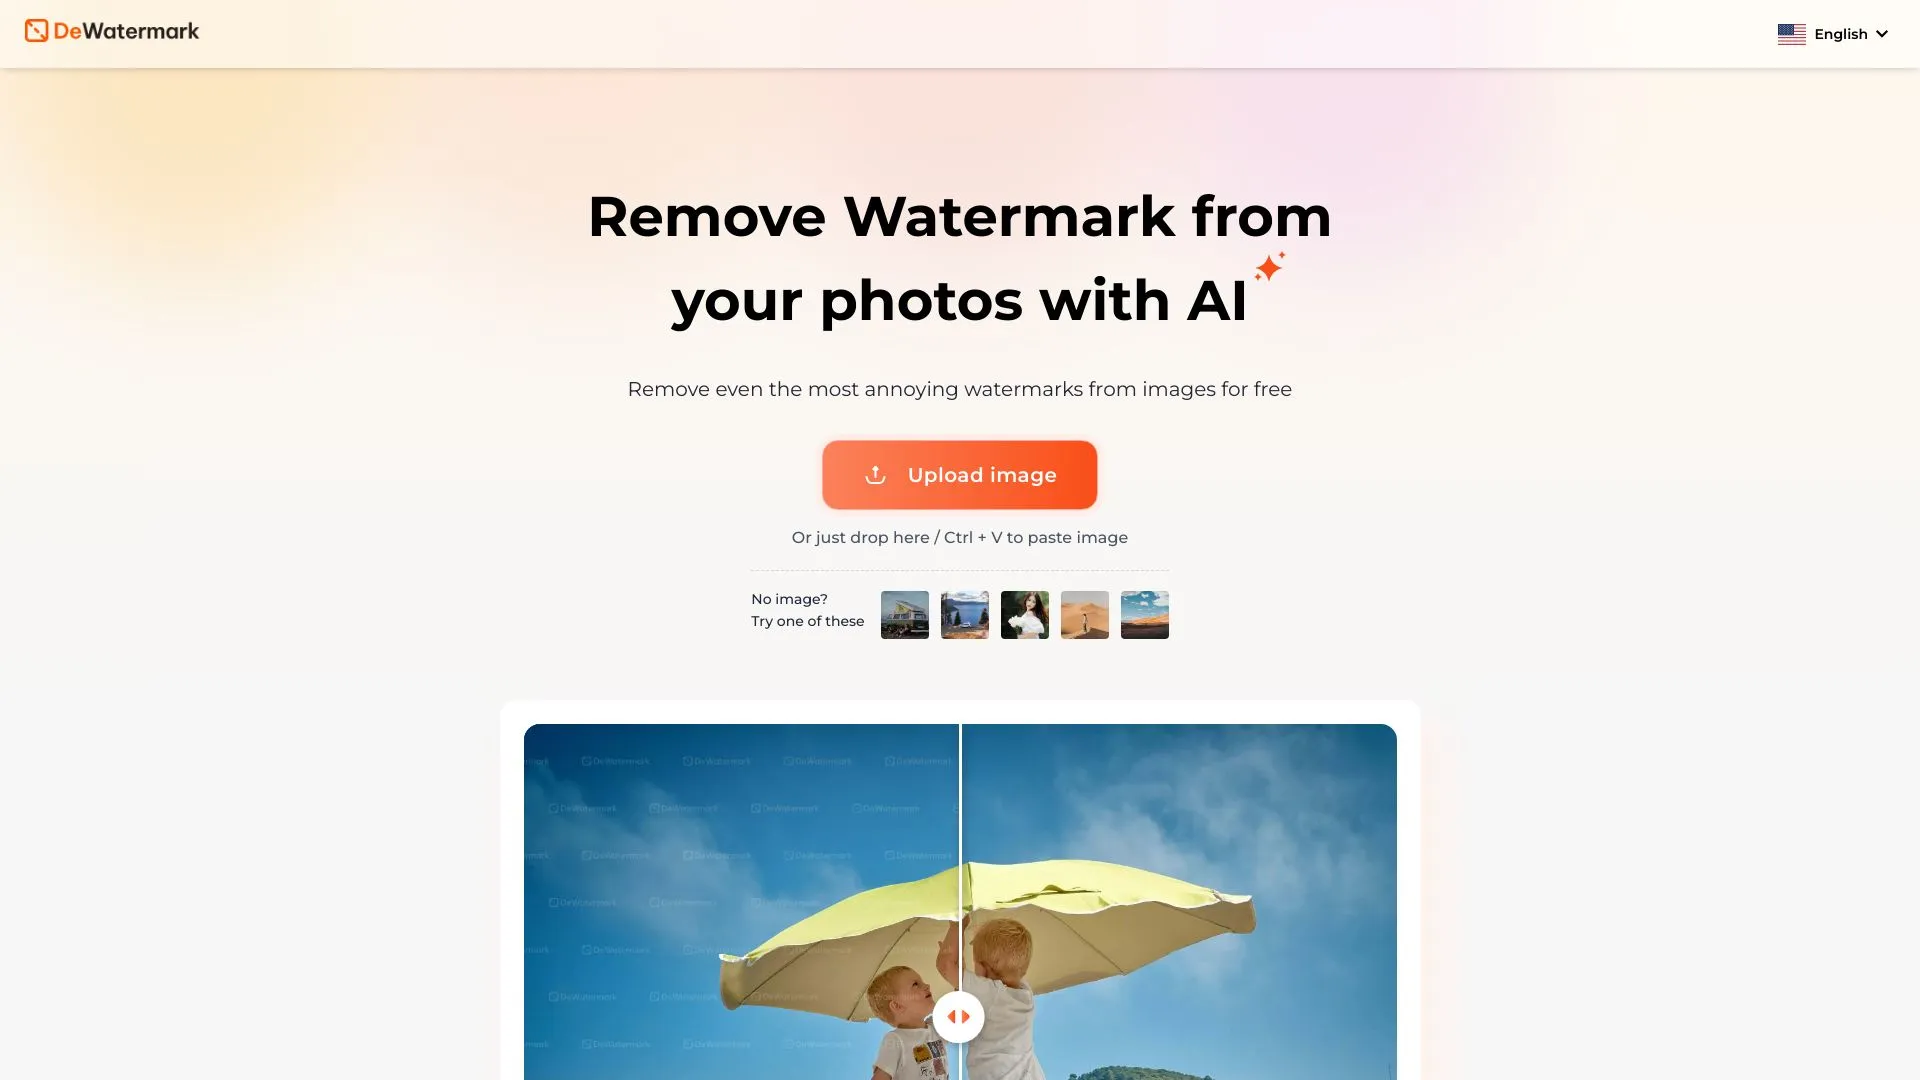Expand the language selection chevron

(1884, 33)
